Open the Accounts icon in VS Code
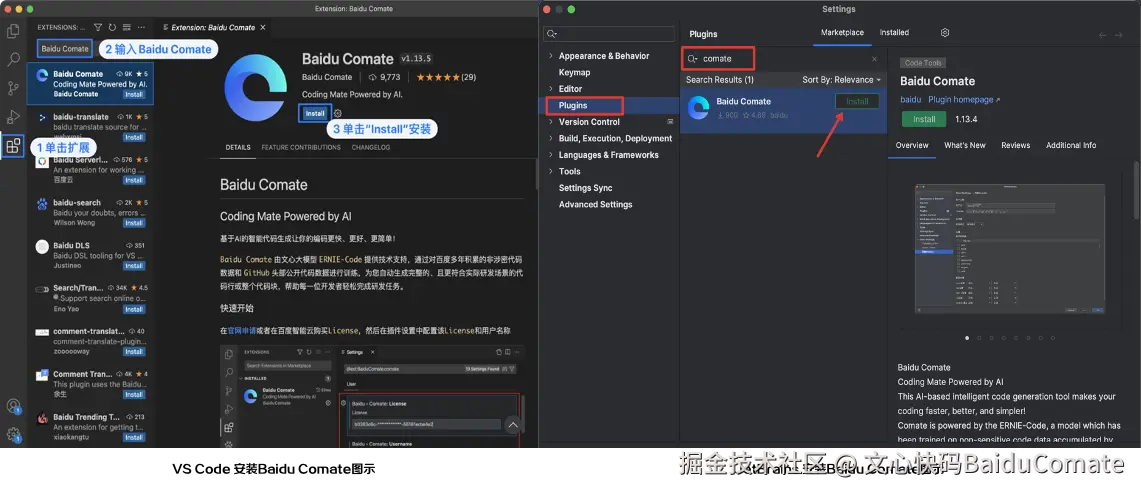 click(x=12, y=407)
